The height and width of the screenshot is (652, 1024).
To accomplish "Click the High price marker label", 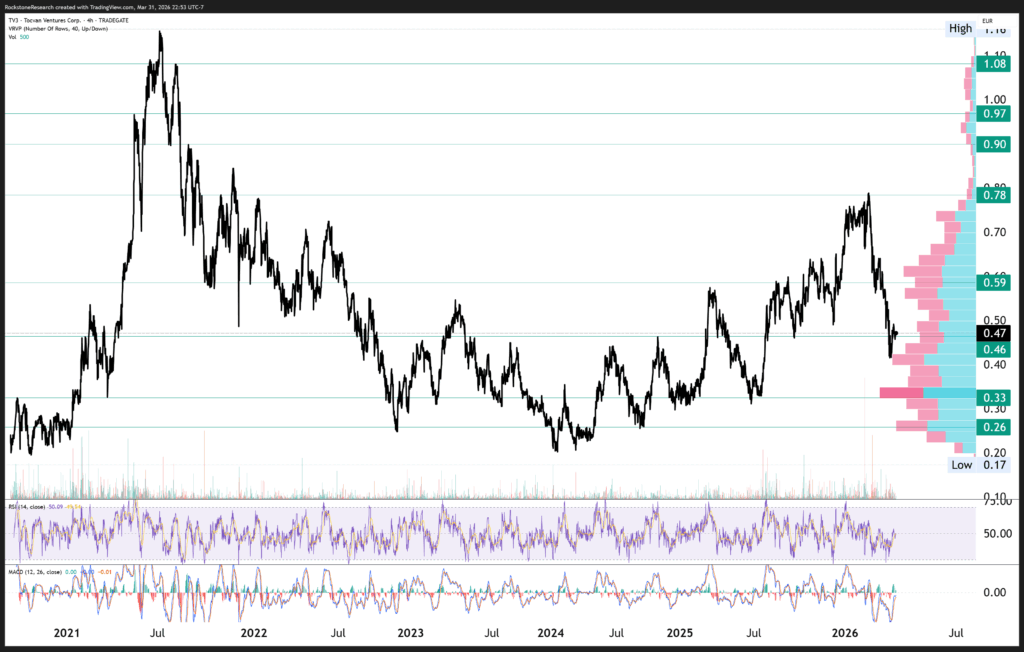I will (x=960, y=29).
